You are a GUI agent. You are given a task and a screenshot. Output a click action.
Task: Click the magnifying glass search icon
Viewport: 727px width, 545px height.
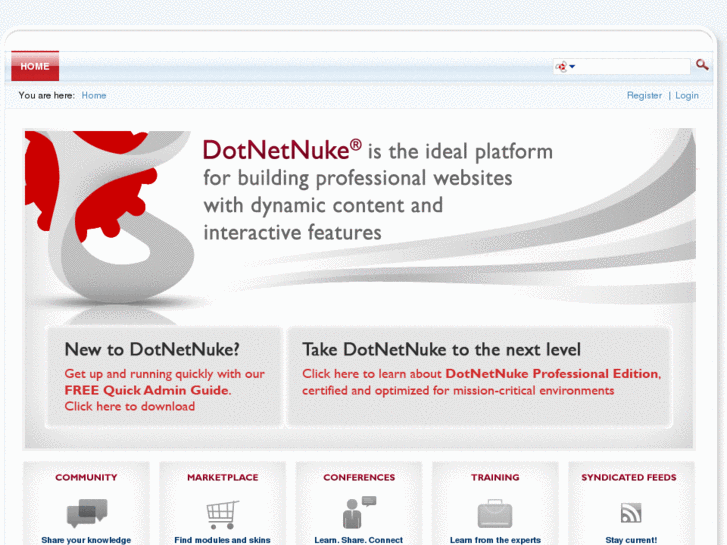tap(702, 65)
